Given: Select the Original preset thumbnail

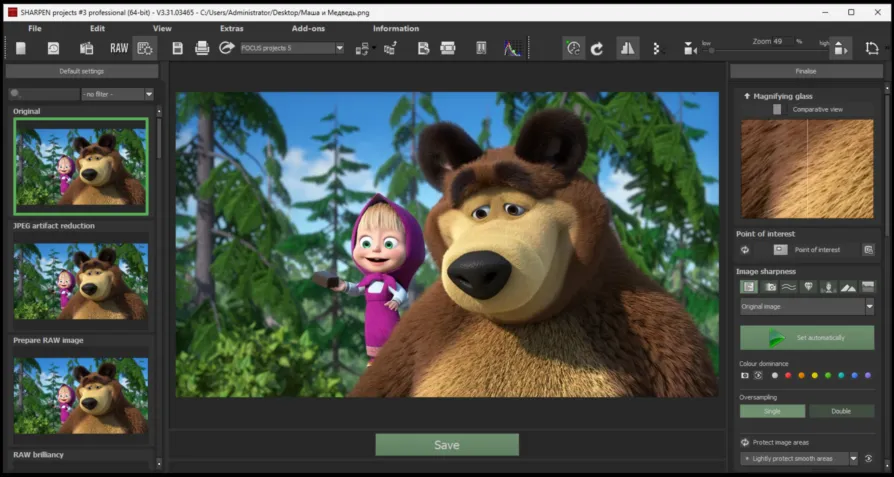Looking at the screenshot, I should [x=80, y=166].
